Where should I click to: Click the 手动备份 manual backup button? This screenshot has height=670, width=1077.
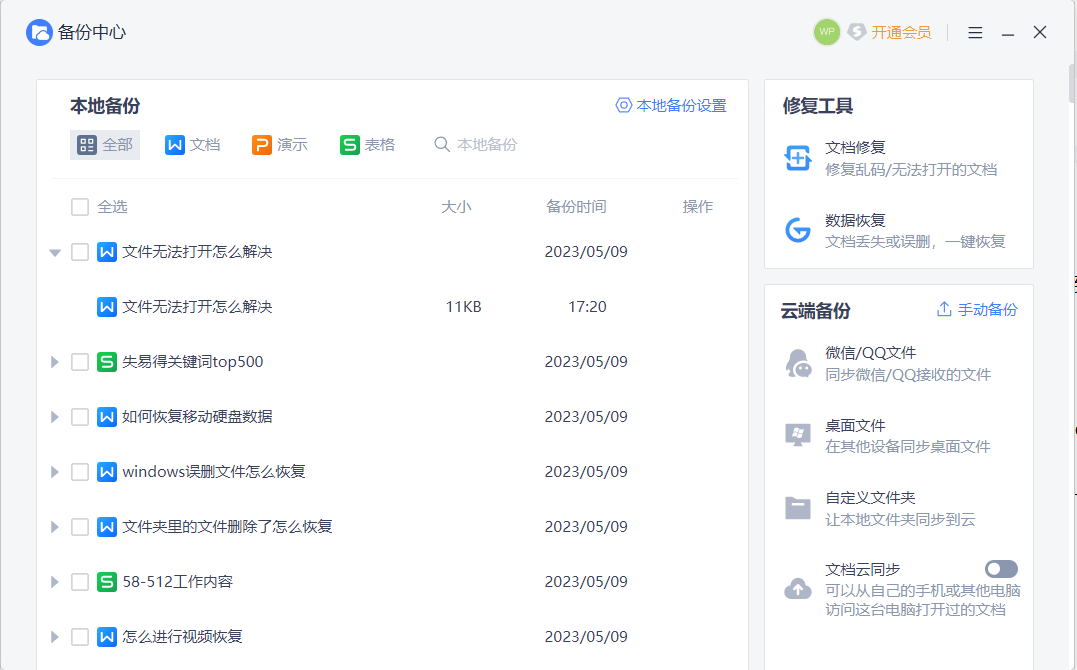[x=977, y=310]
